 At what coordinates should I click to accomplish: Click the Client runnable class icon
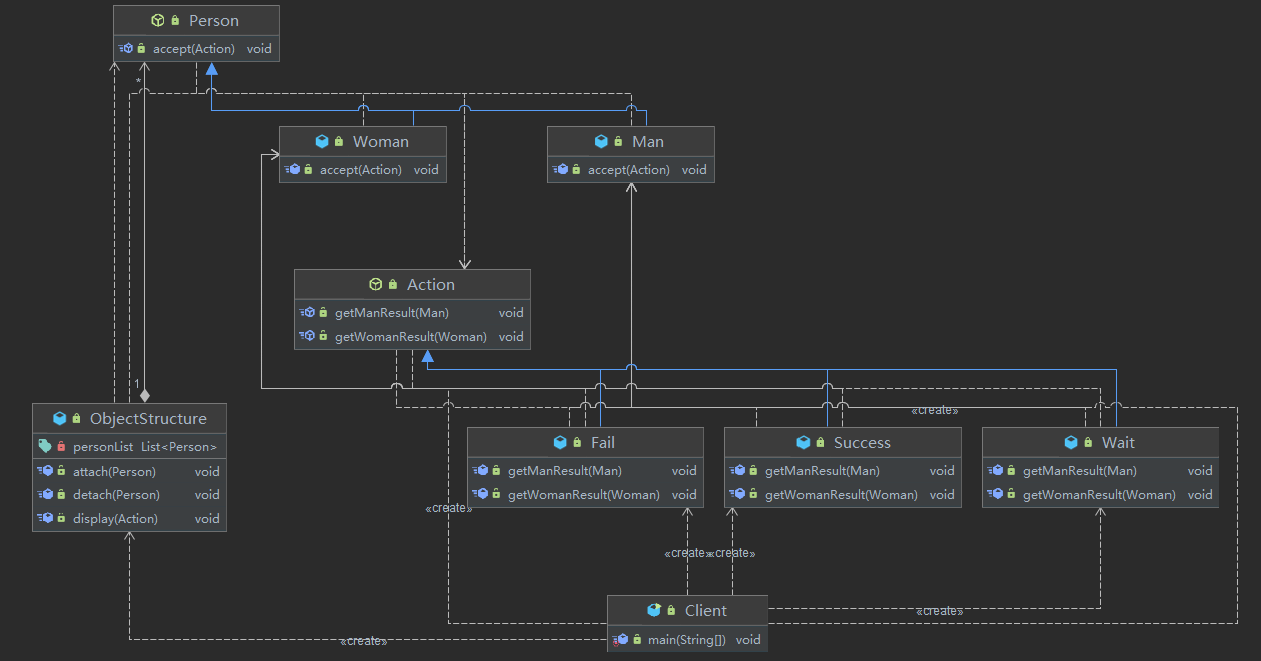(654, 611)
